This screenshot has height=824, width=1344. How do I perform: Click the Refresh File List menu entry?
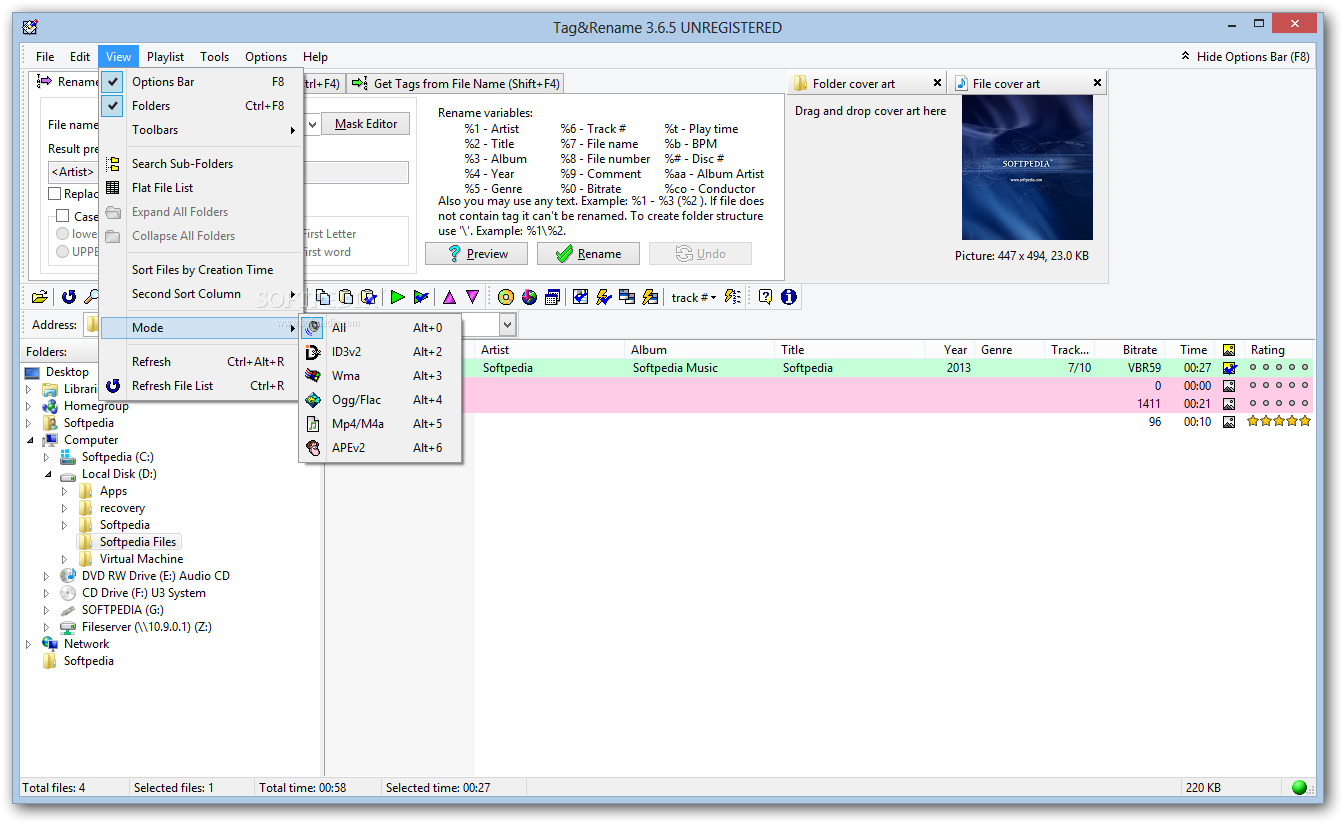pos(201,386)
